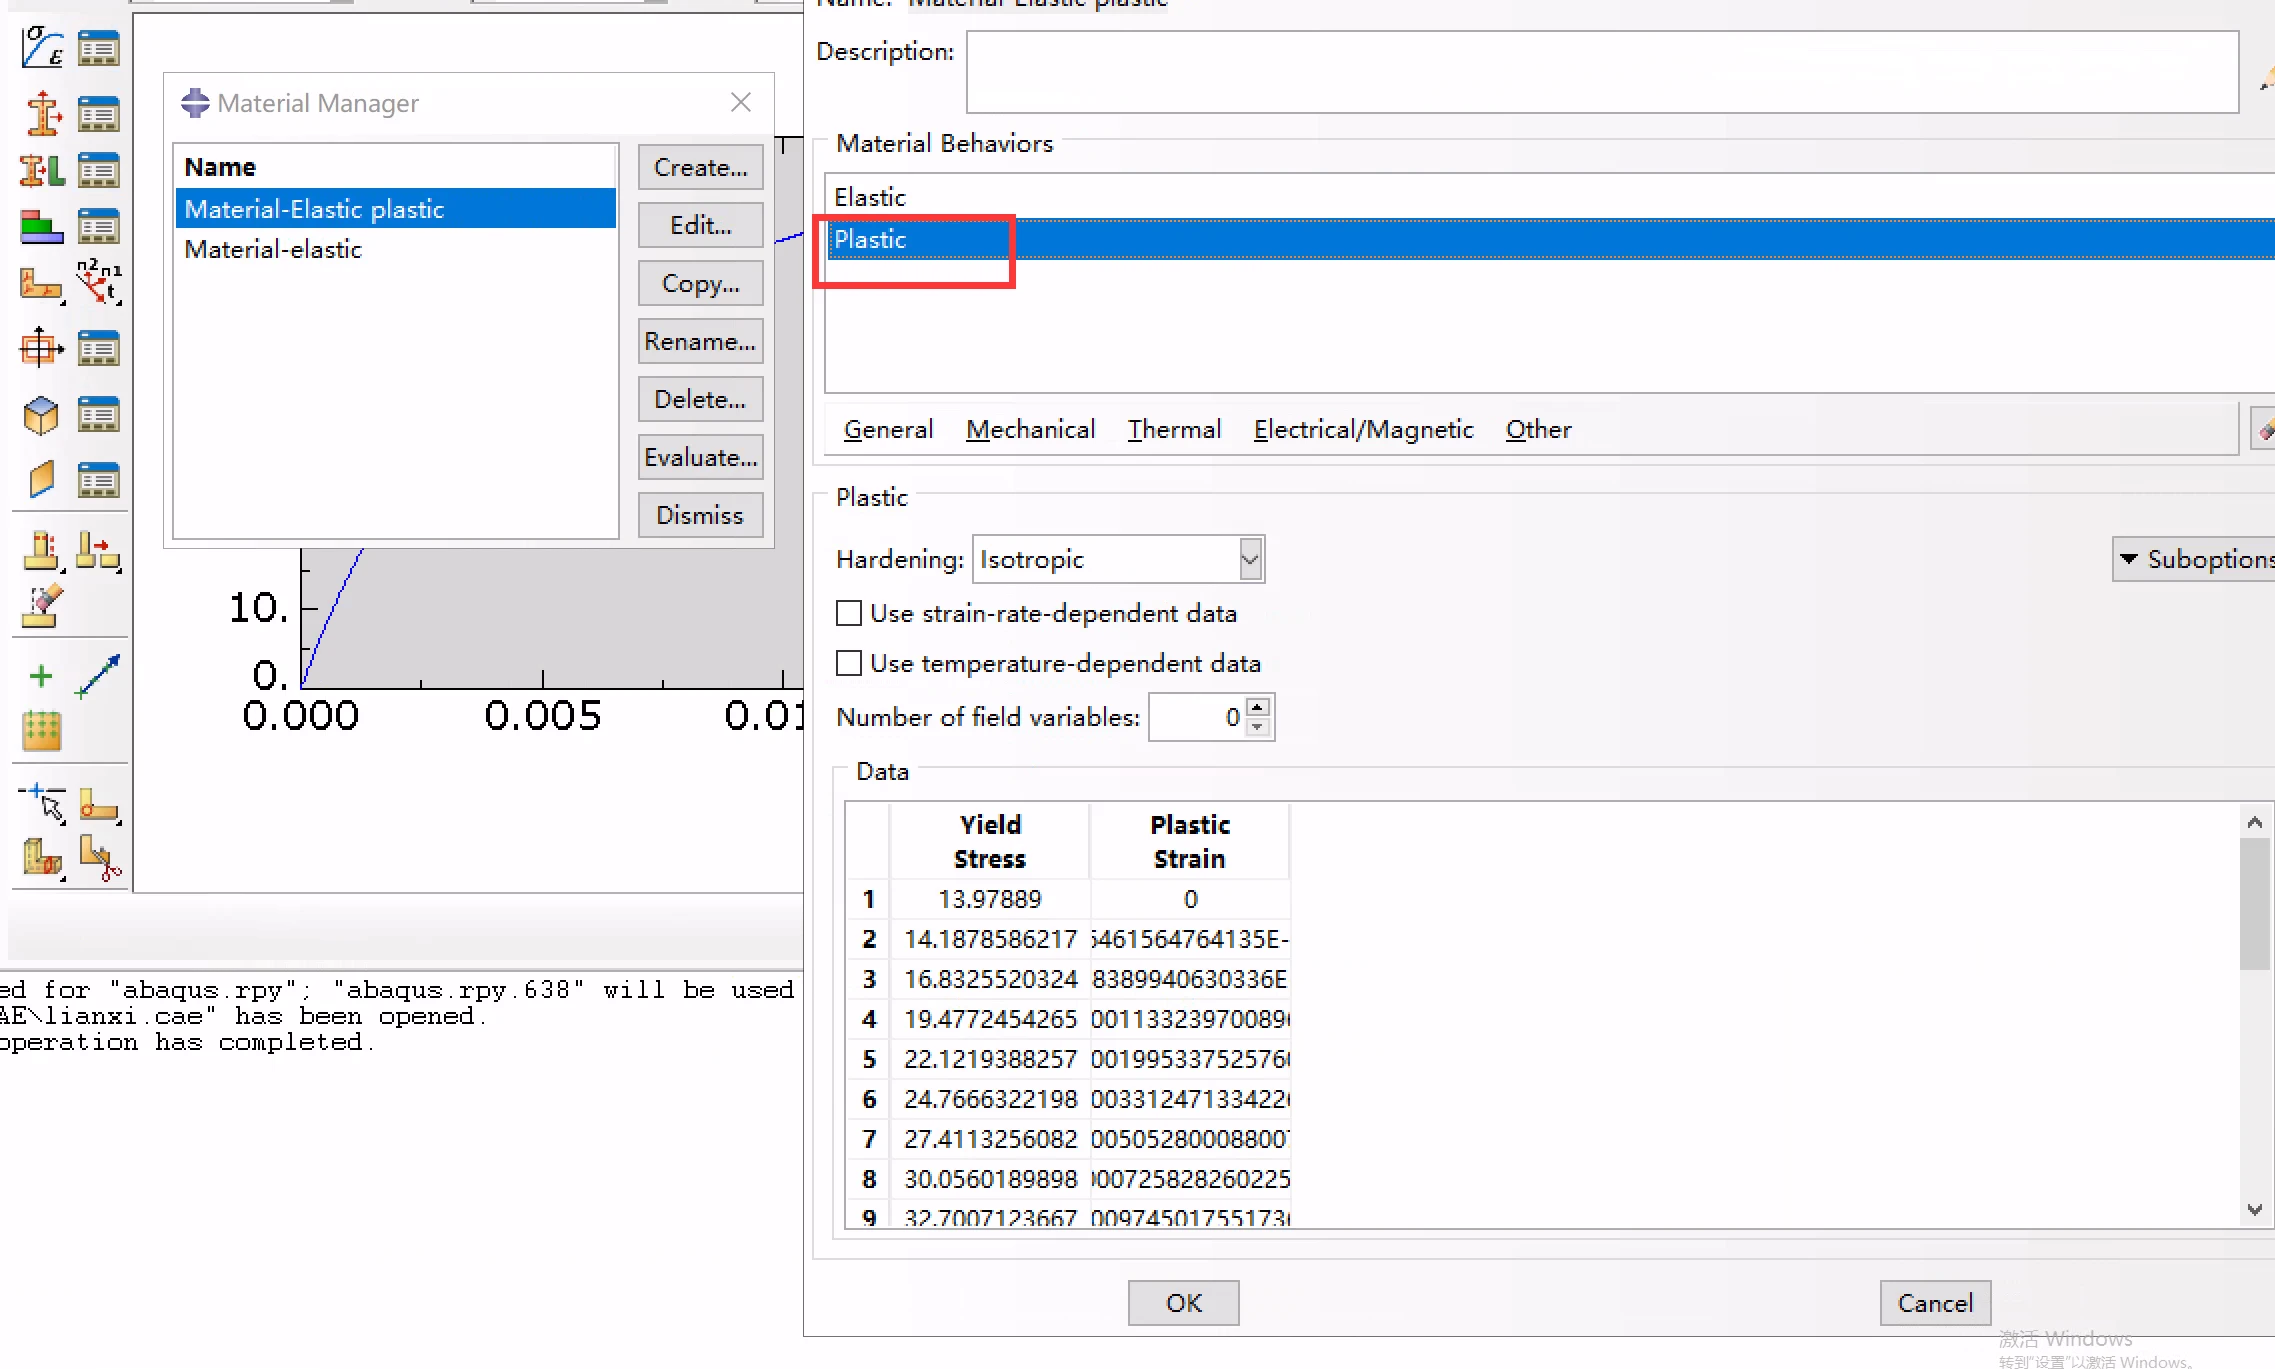Click the Create Profile crosshair icon
Screen dimensions: 2275x1369
42,348
